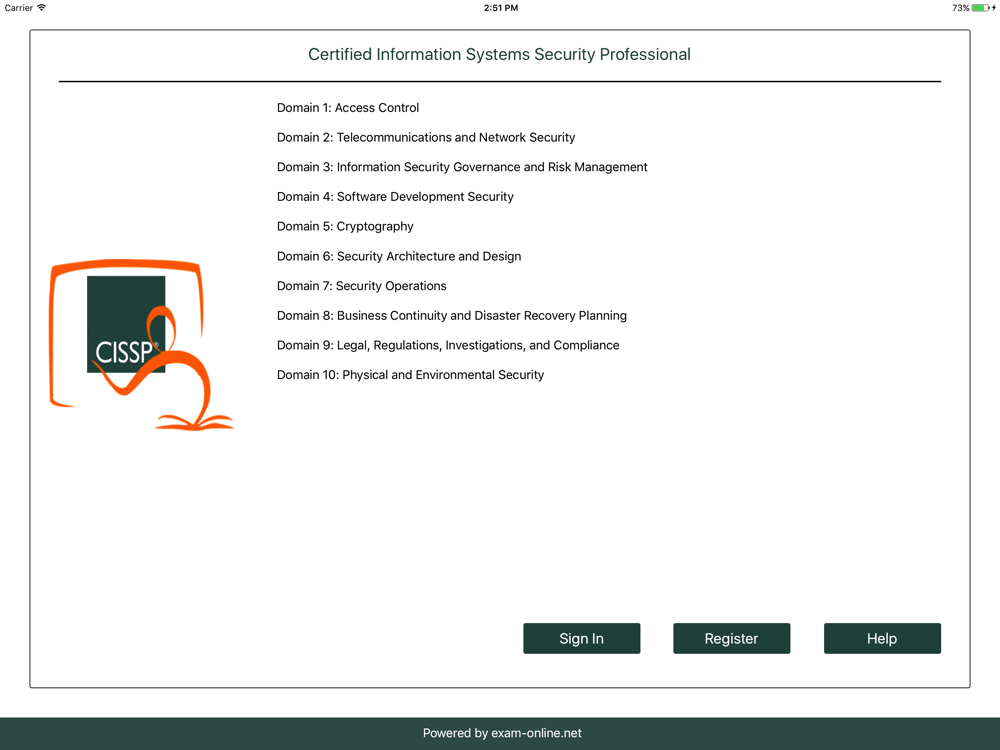Tap the Wi-Fi icon in status bar

(41, 8)
